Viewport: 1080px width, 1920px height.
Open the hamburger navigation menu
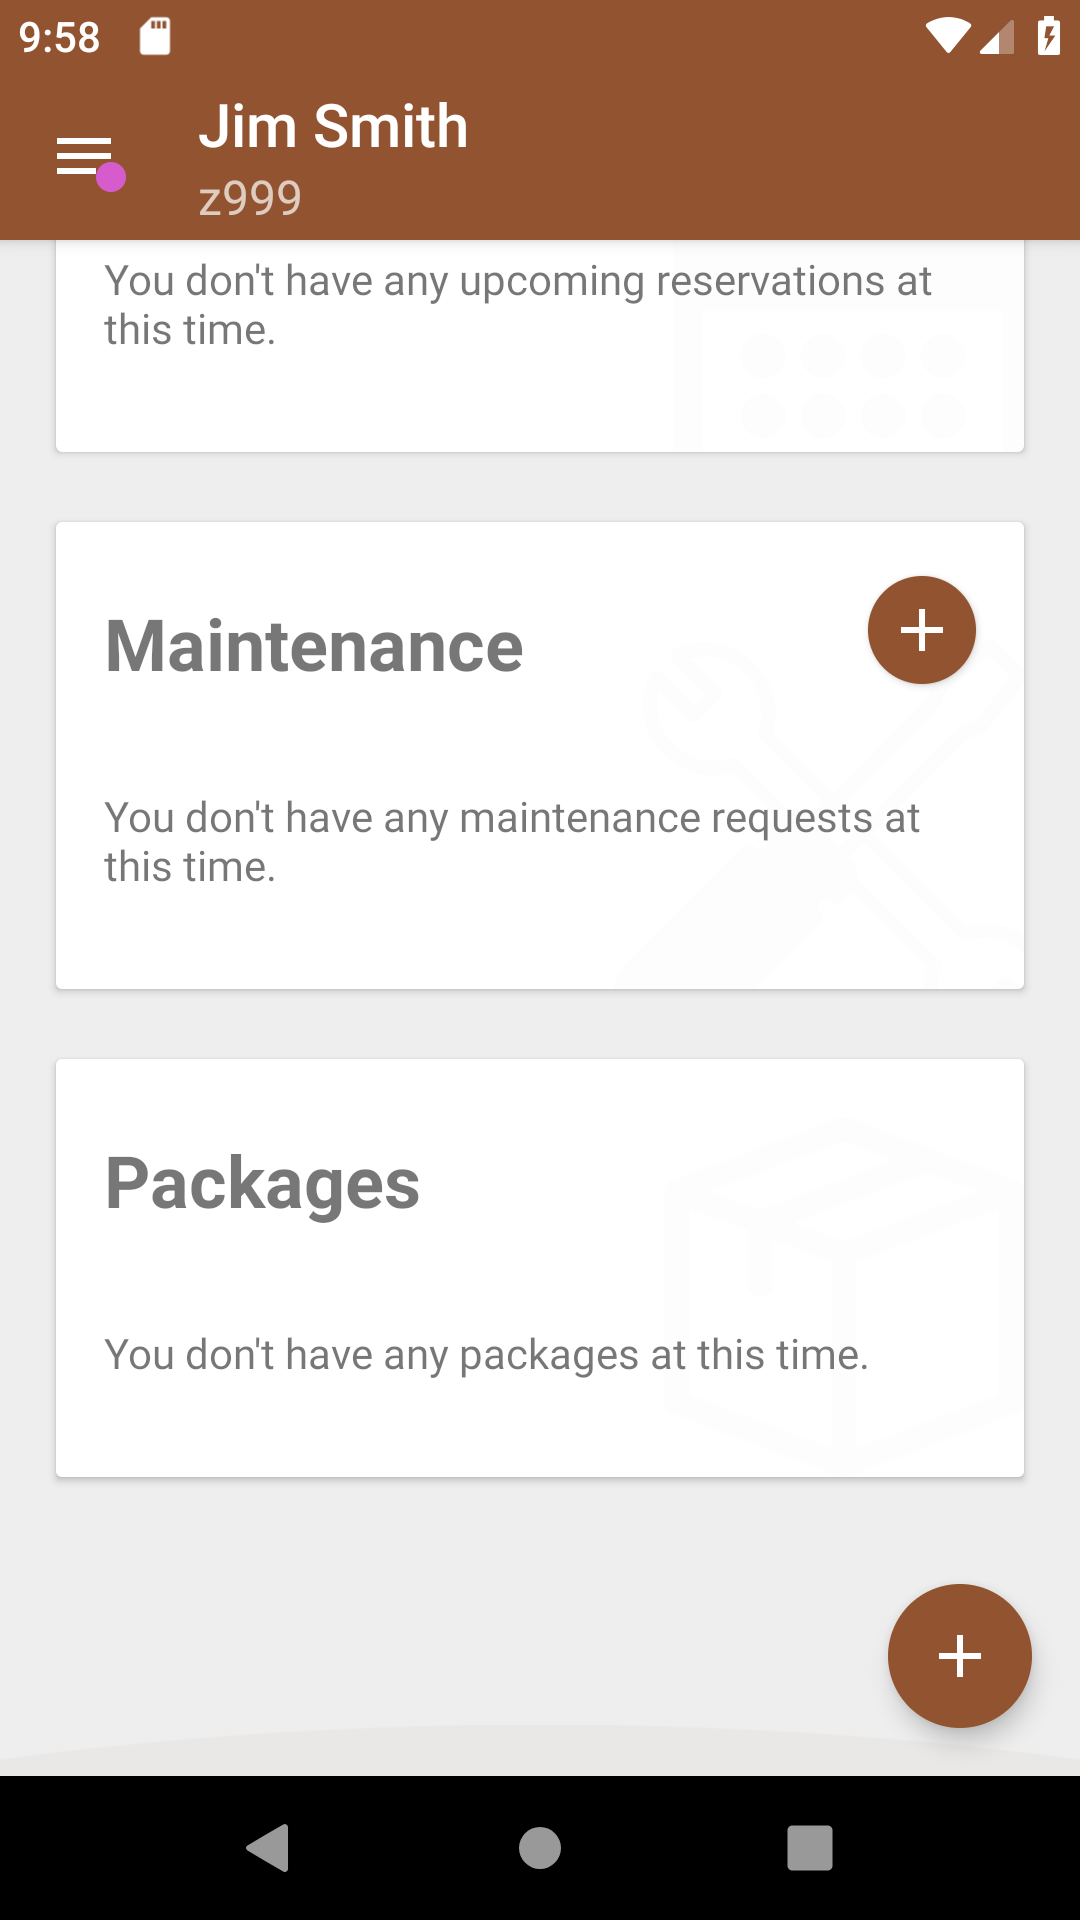(84, 157)
